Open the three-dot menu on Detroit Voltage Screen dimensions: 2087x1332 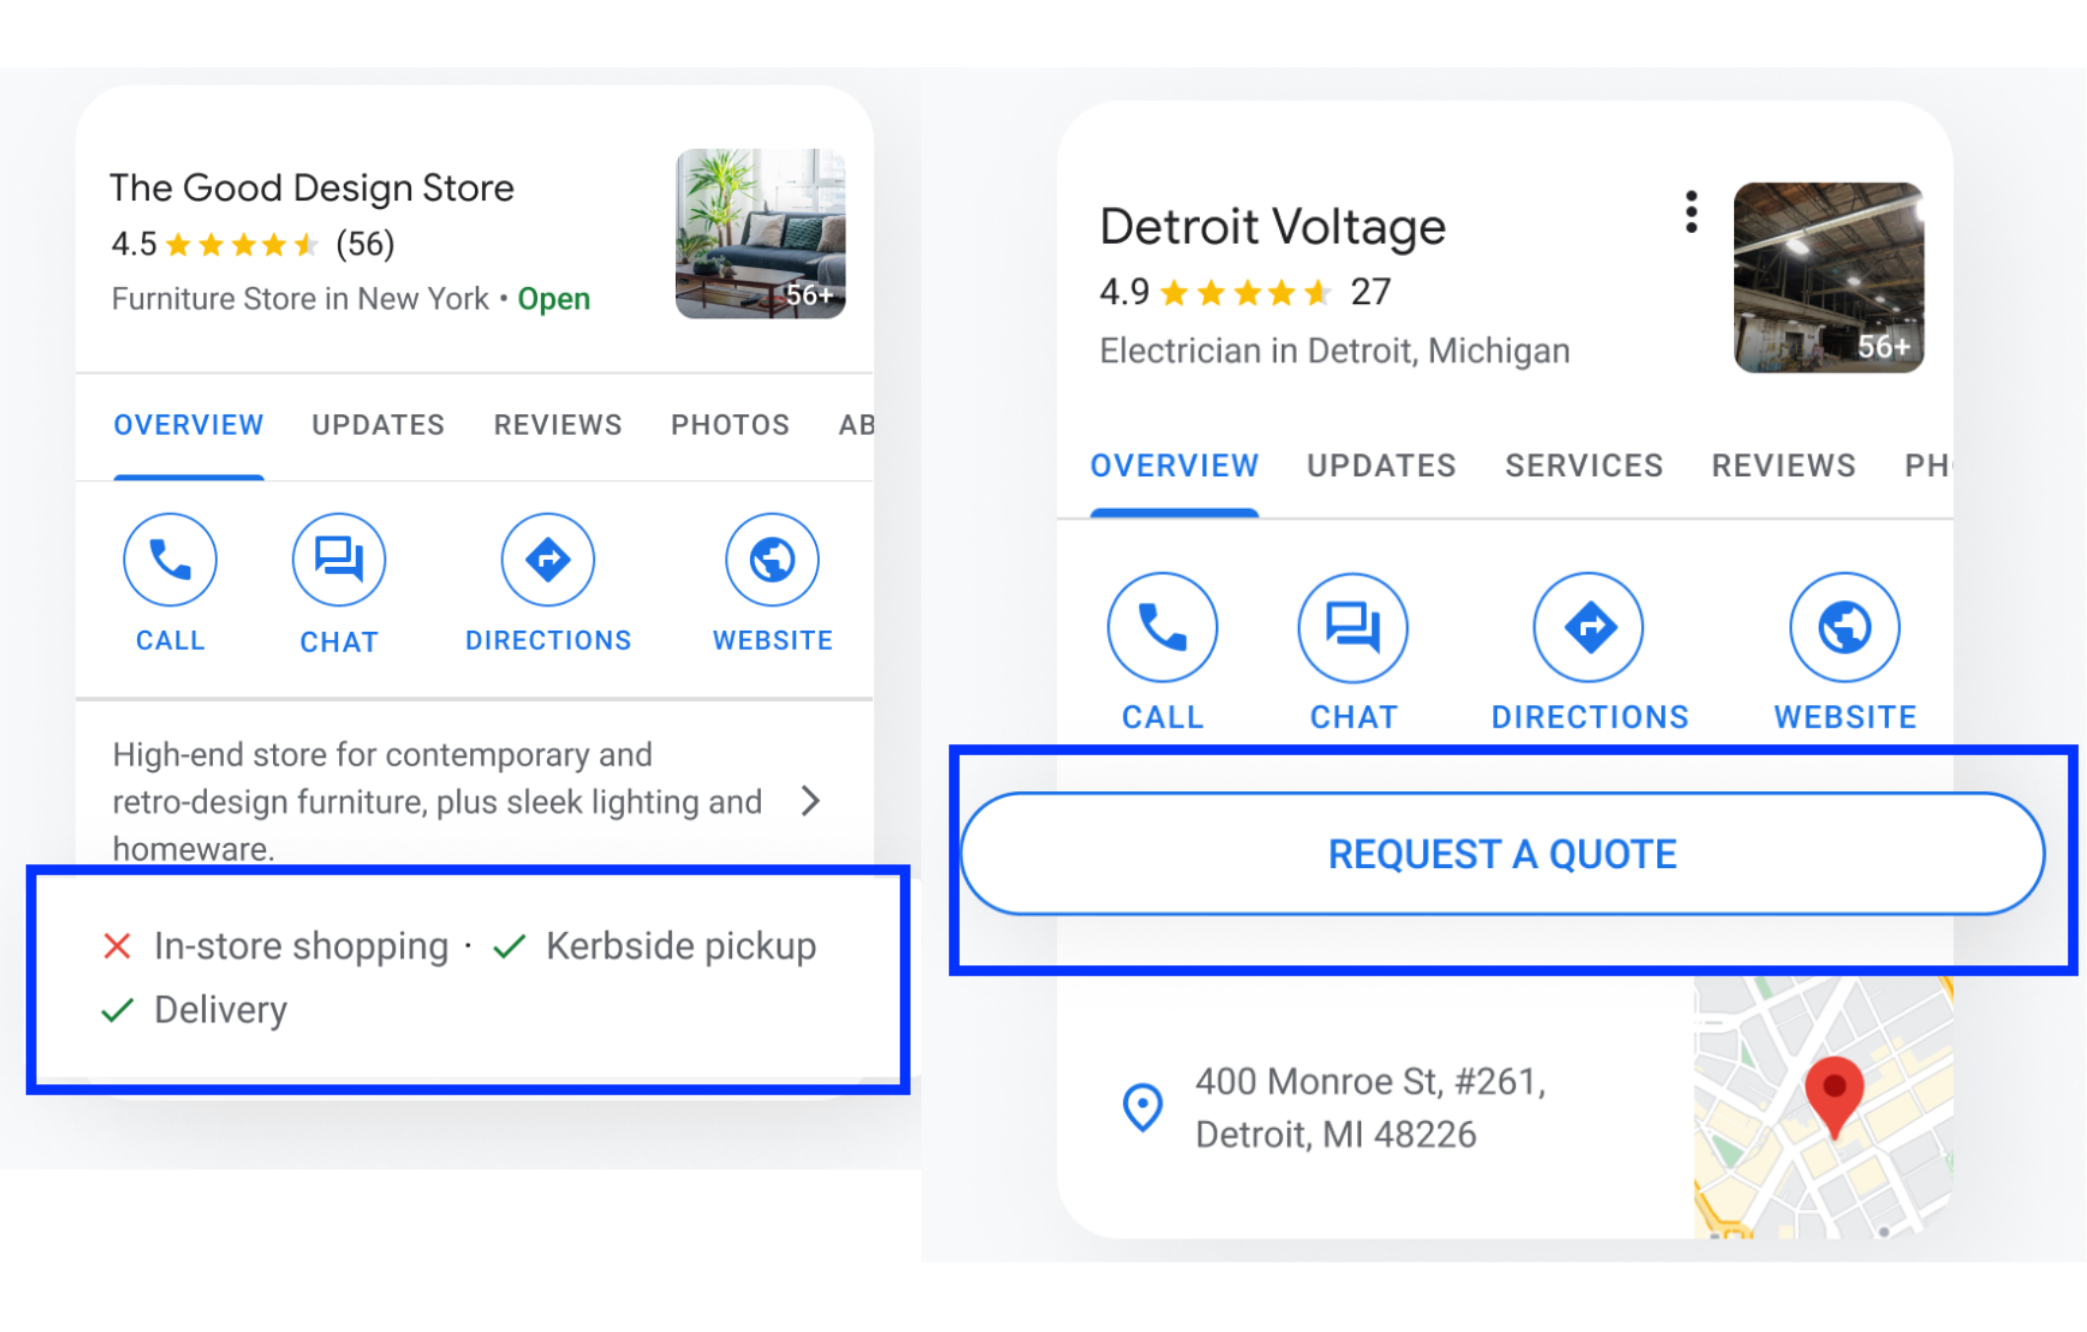pyautogui.click(x=1691, y=212)
